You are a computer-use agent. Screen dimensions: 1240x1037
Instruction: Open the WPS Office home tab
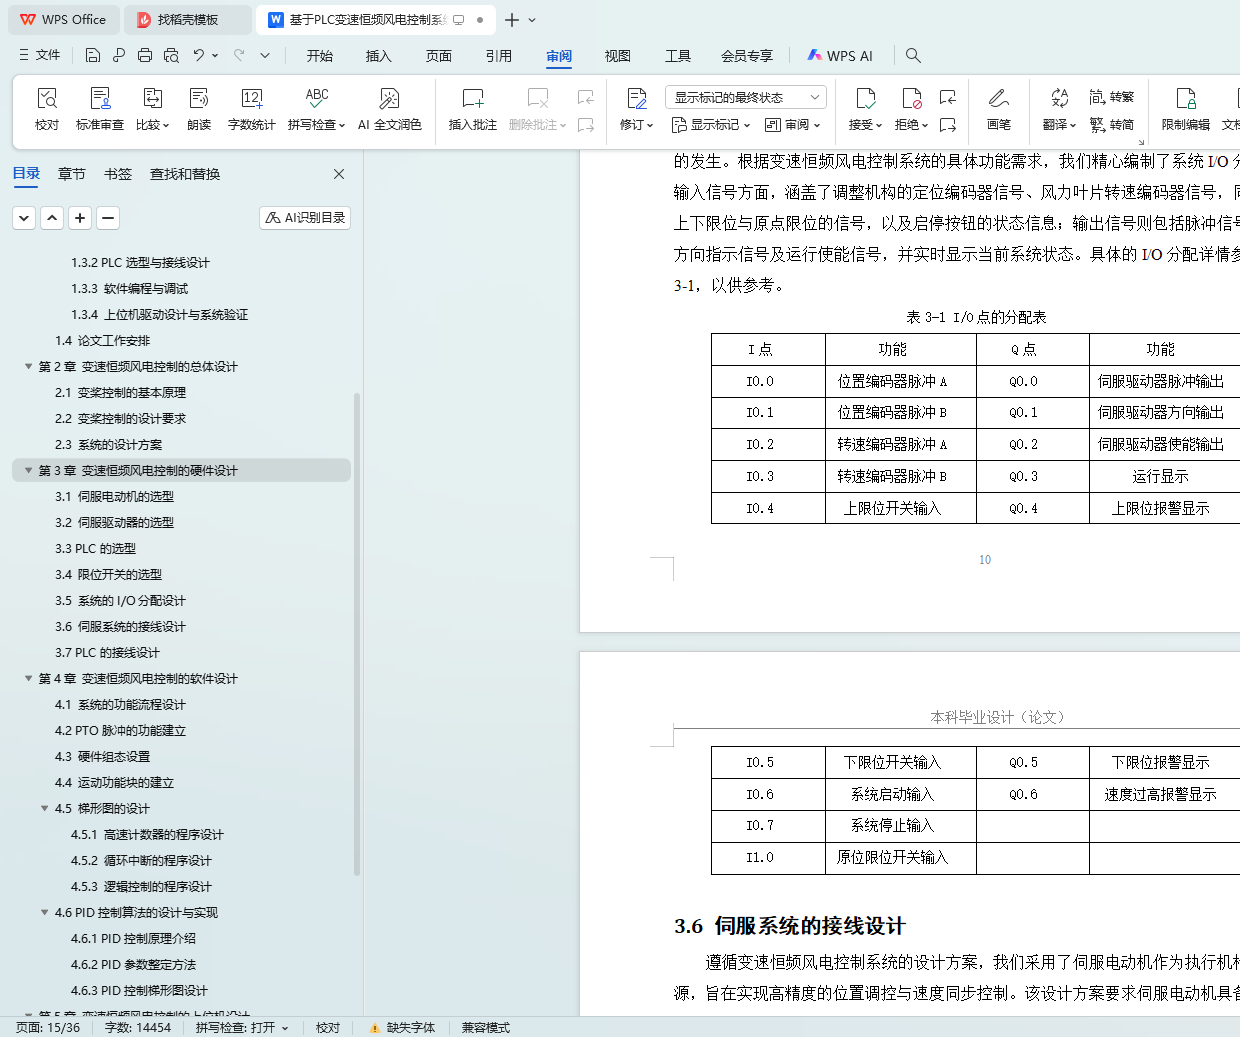(x=63, y=20)
